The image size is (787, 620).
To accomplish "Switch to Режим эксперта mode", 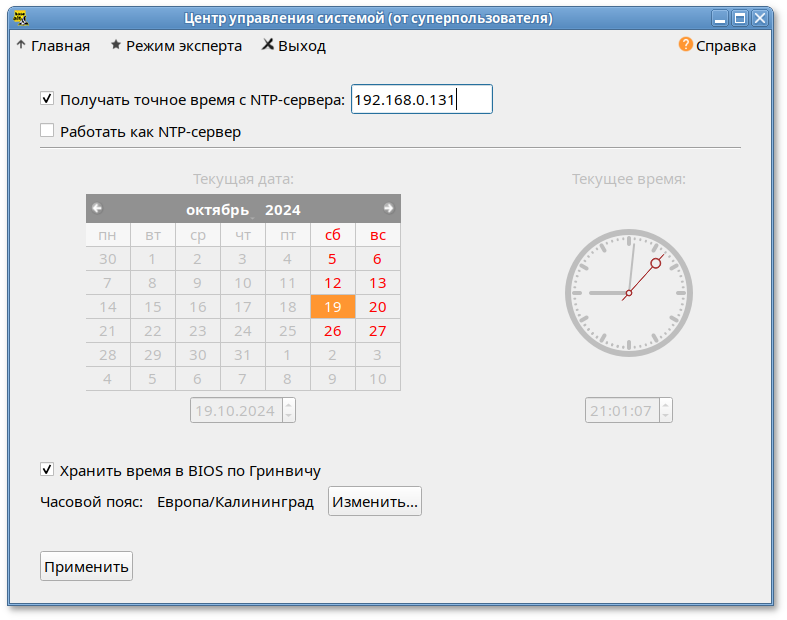I will pyautogui.click(x=176, y=46).
